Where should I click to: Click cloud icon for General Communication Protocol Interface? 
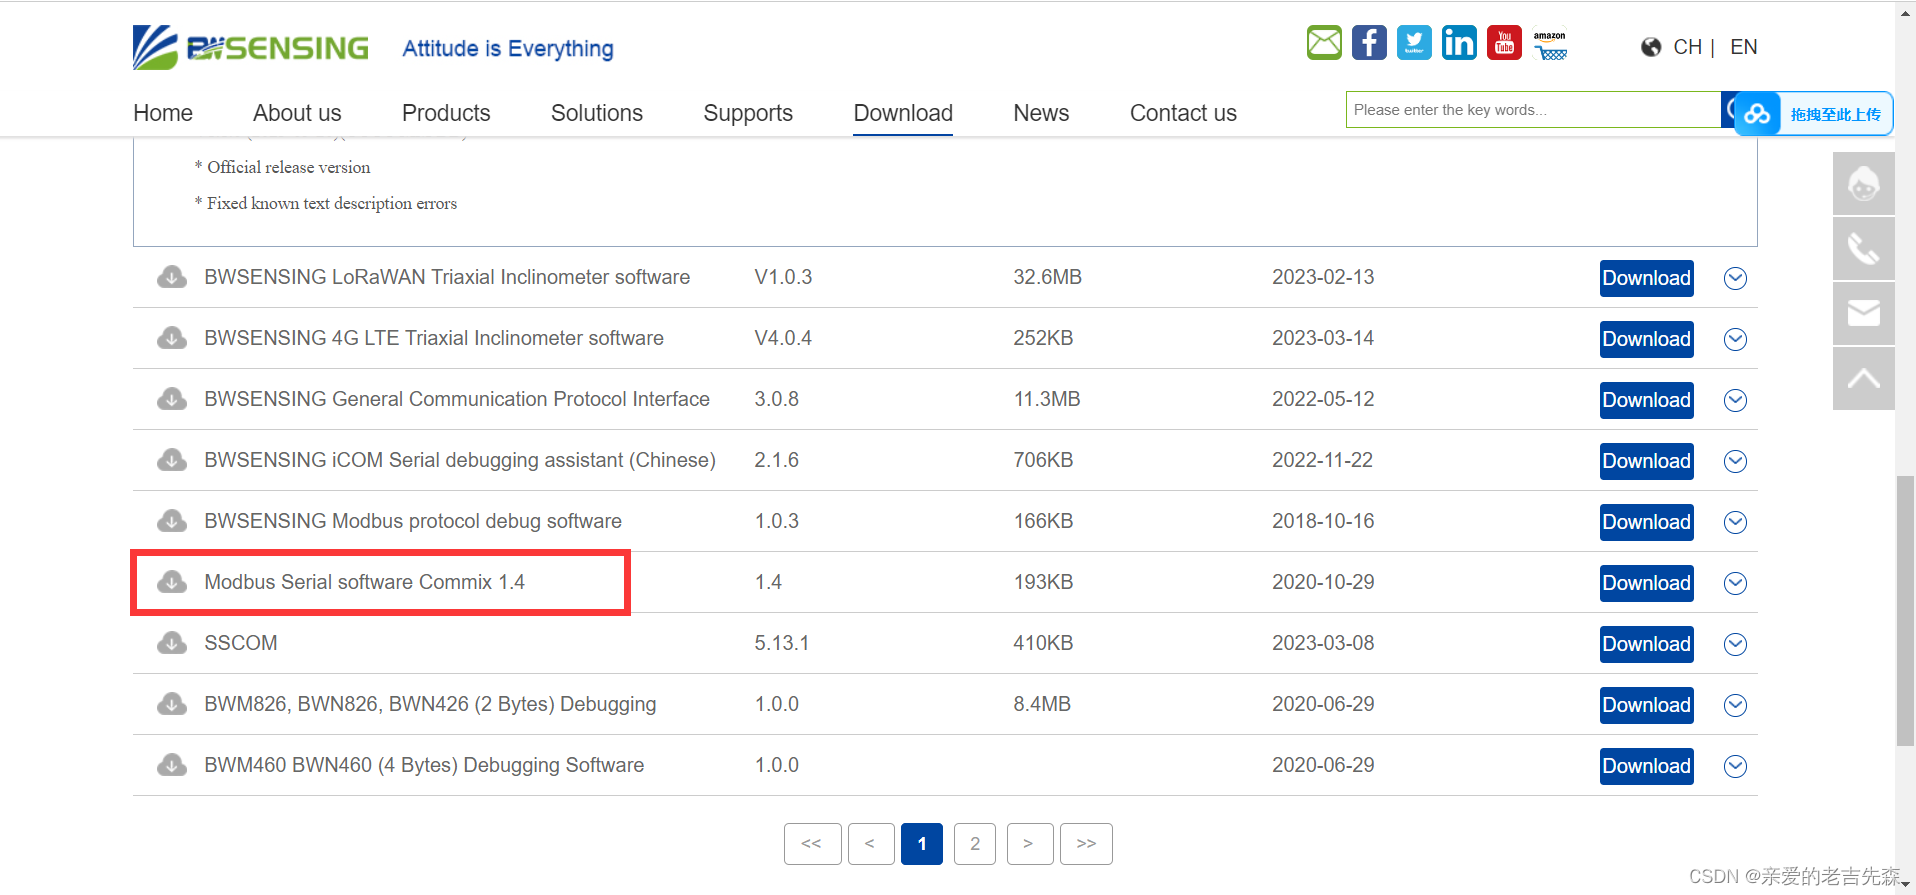tap(172, 399)
